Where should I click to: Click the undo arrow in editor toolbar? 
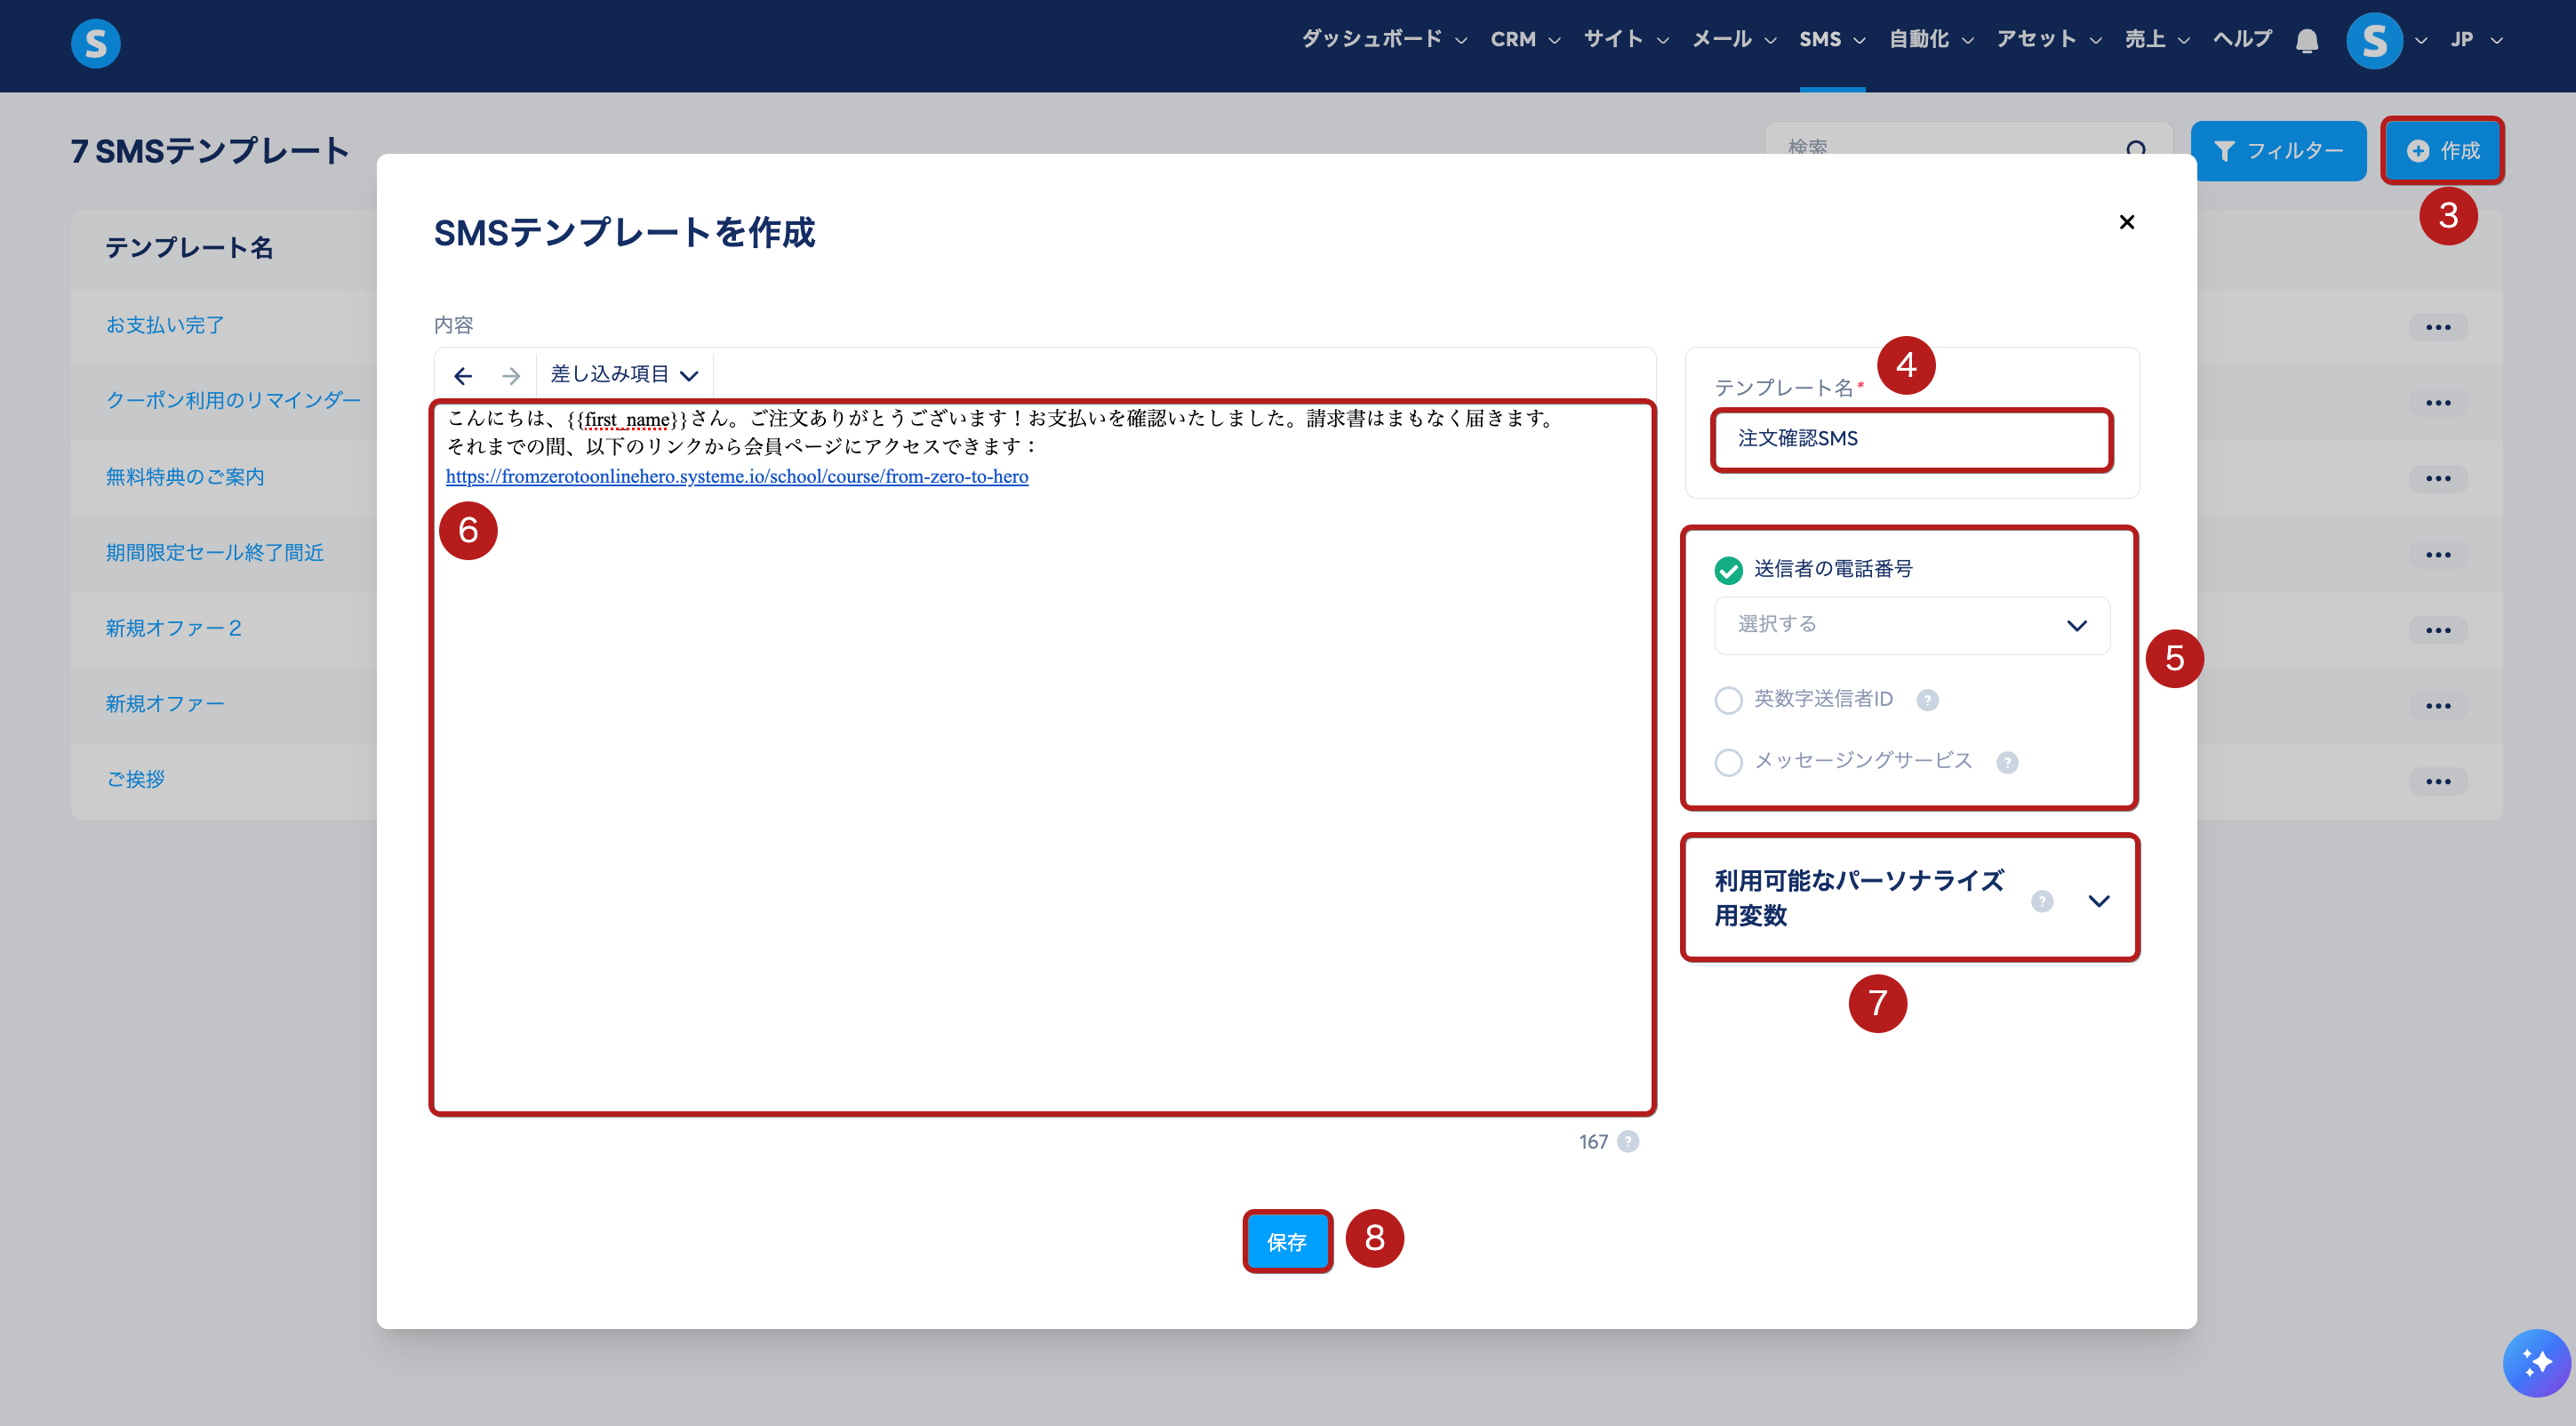point(463,375)
